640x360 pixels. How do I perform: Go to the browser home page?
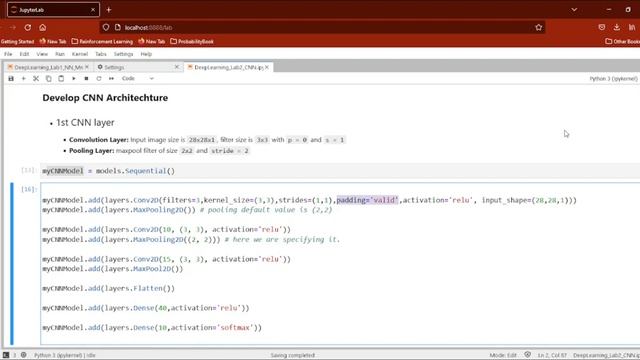click(42, 27)
